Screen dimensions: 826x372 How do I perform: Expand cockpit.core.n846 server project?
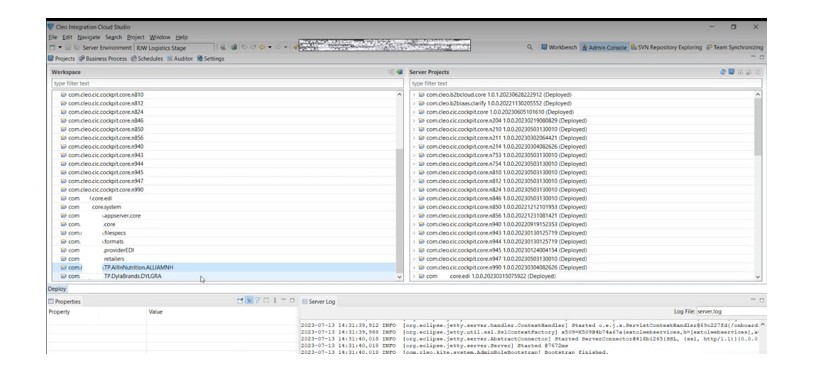pos(414,199)
